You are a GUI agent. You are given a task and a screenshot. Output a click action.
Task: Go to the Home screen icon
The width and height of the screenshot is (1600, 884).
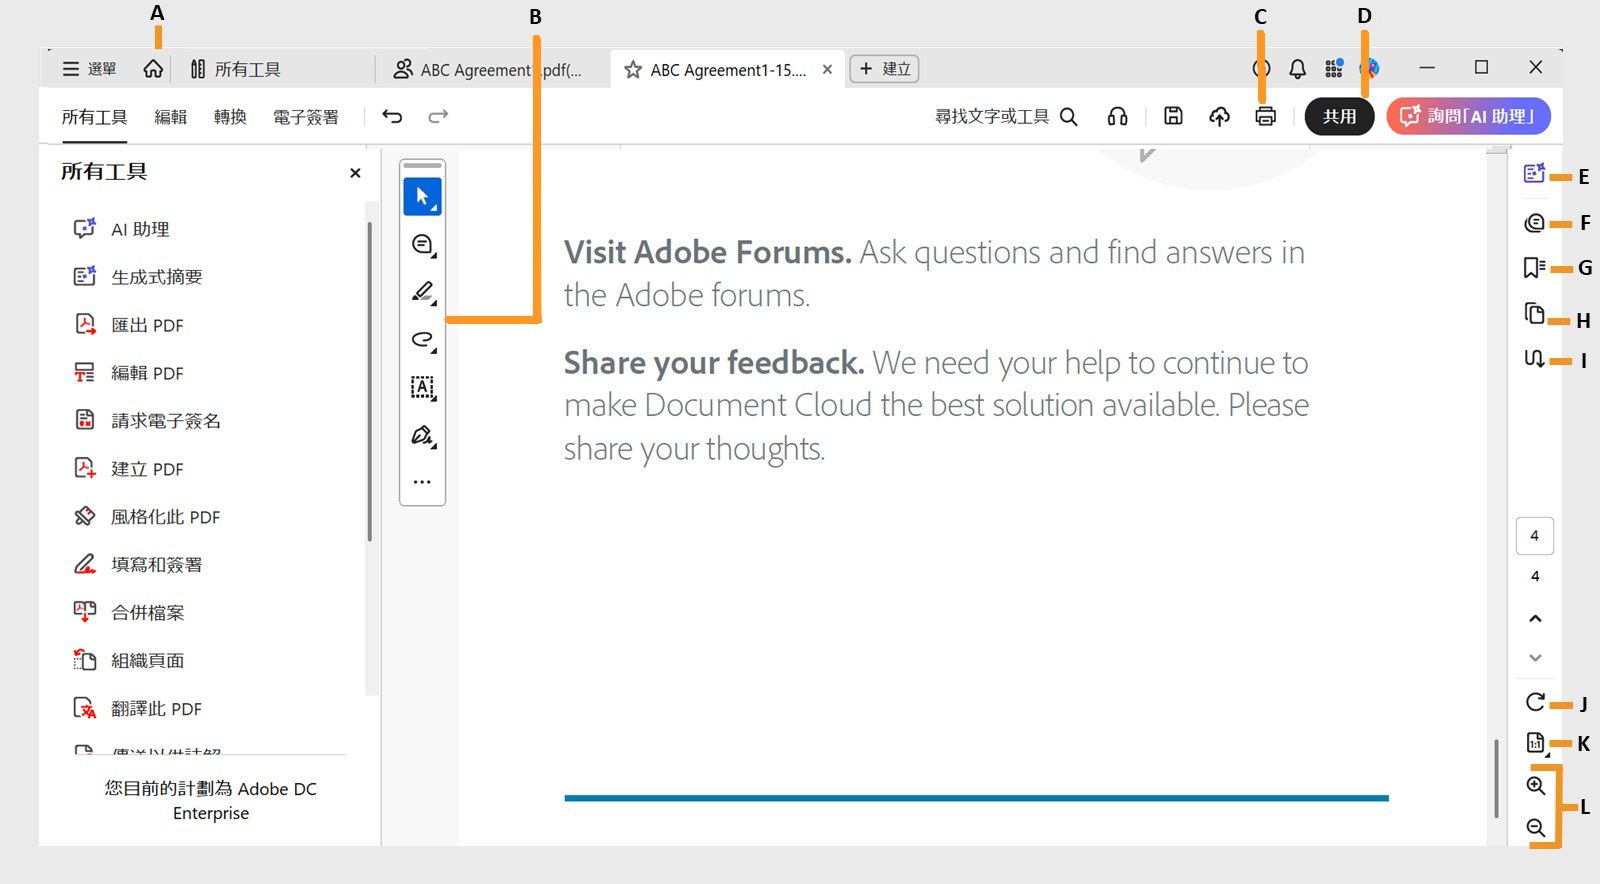tap(153, 69)
